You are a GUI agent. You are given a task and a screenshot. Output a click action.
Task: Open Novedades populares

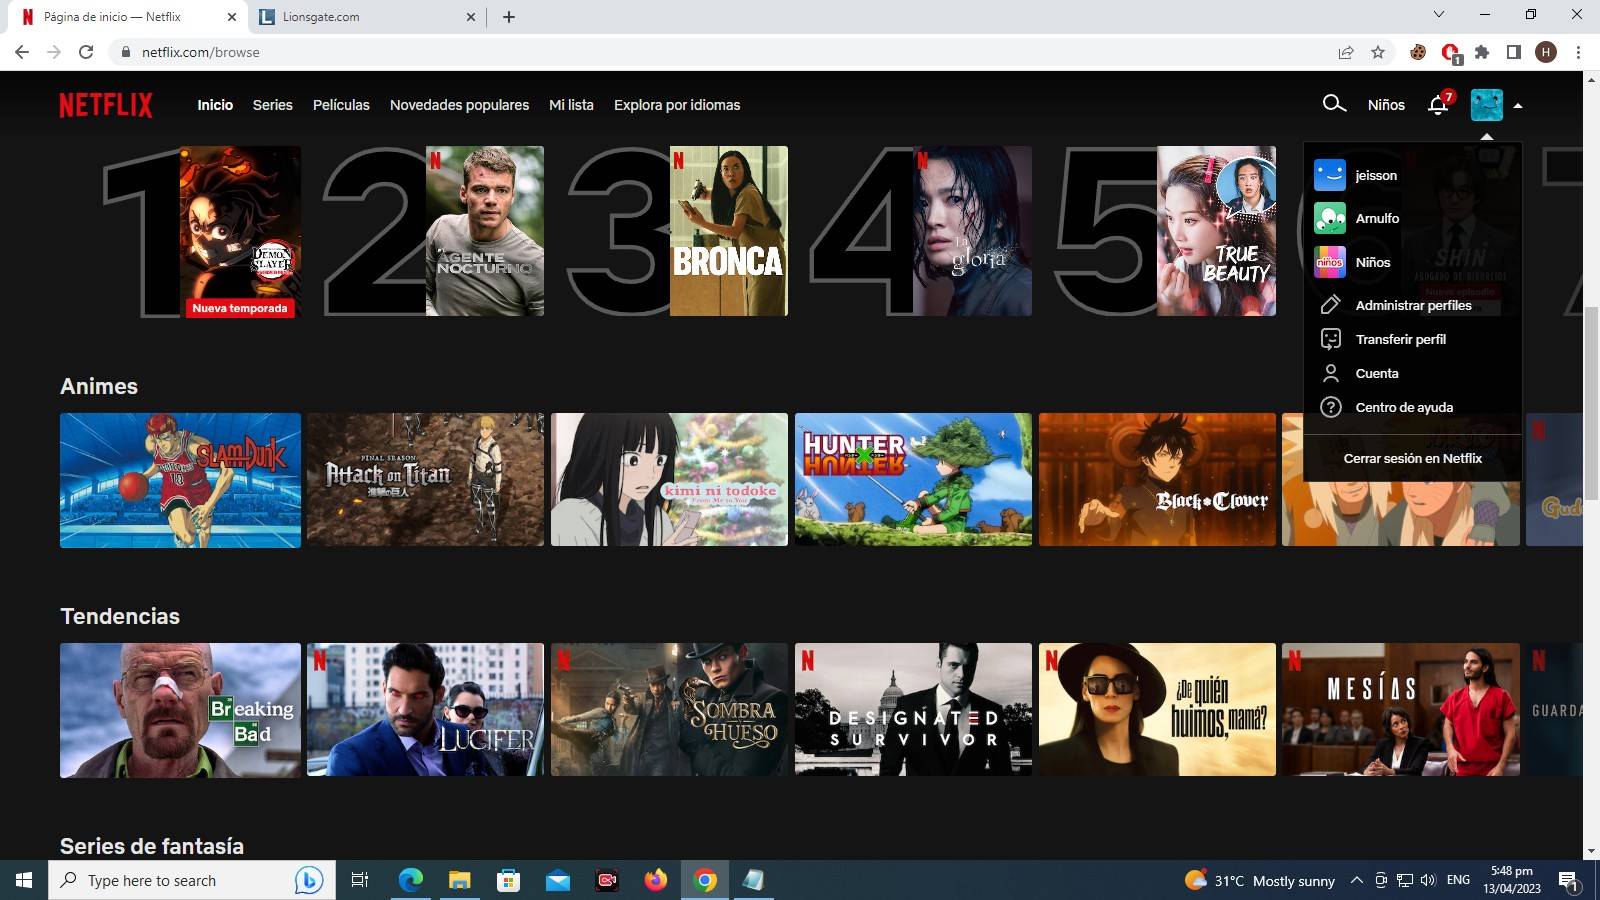point(459,105)
